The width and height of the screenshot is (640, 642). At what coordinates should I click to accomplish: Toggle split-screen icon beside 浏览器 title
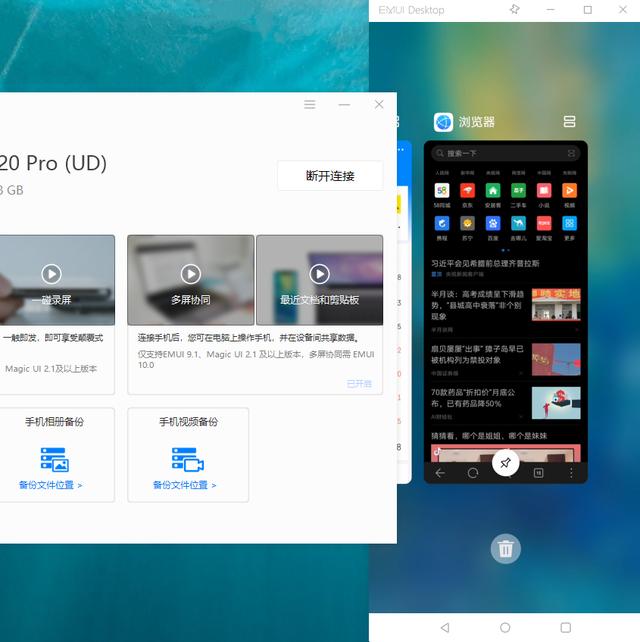(570, 121)
